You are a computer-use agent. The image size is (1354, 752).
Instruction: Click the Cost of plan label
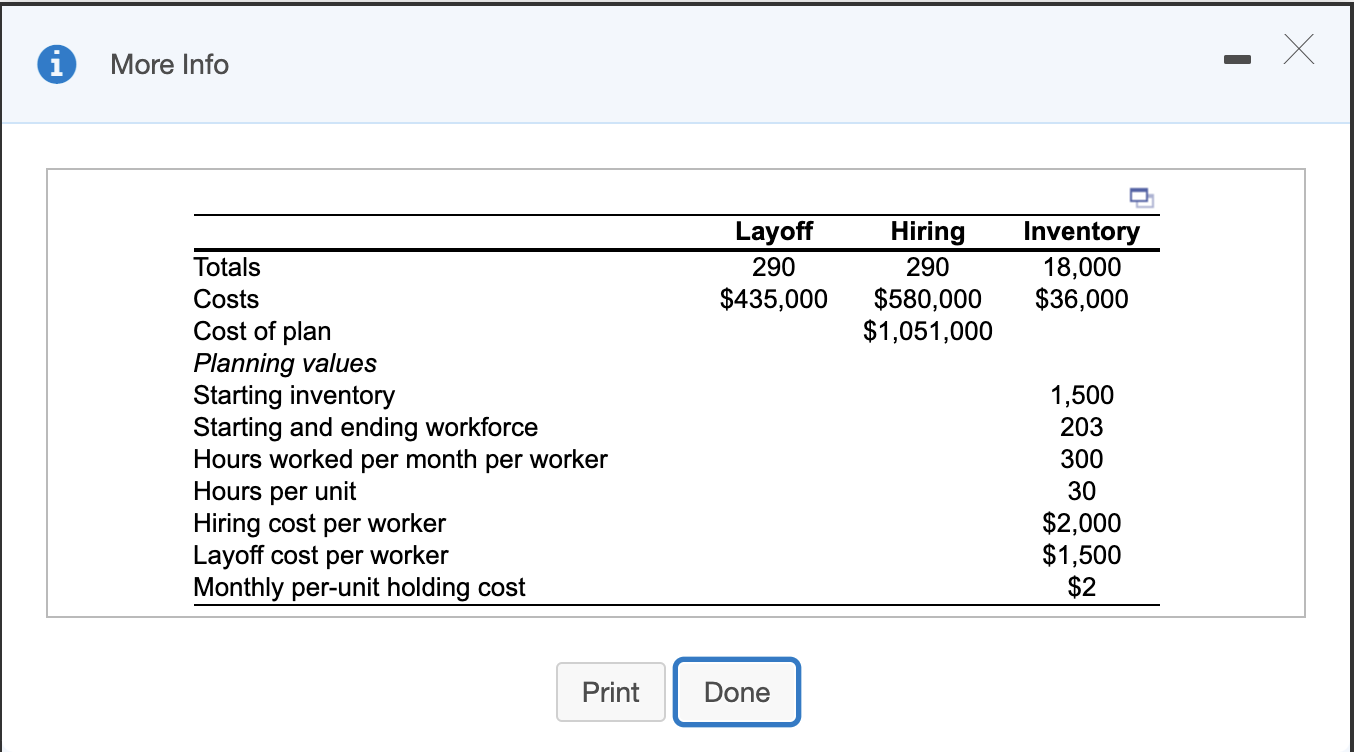point(262,331)
